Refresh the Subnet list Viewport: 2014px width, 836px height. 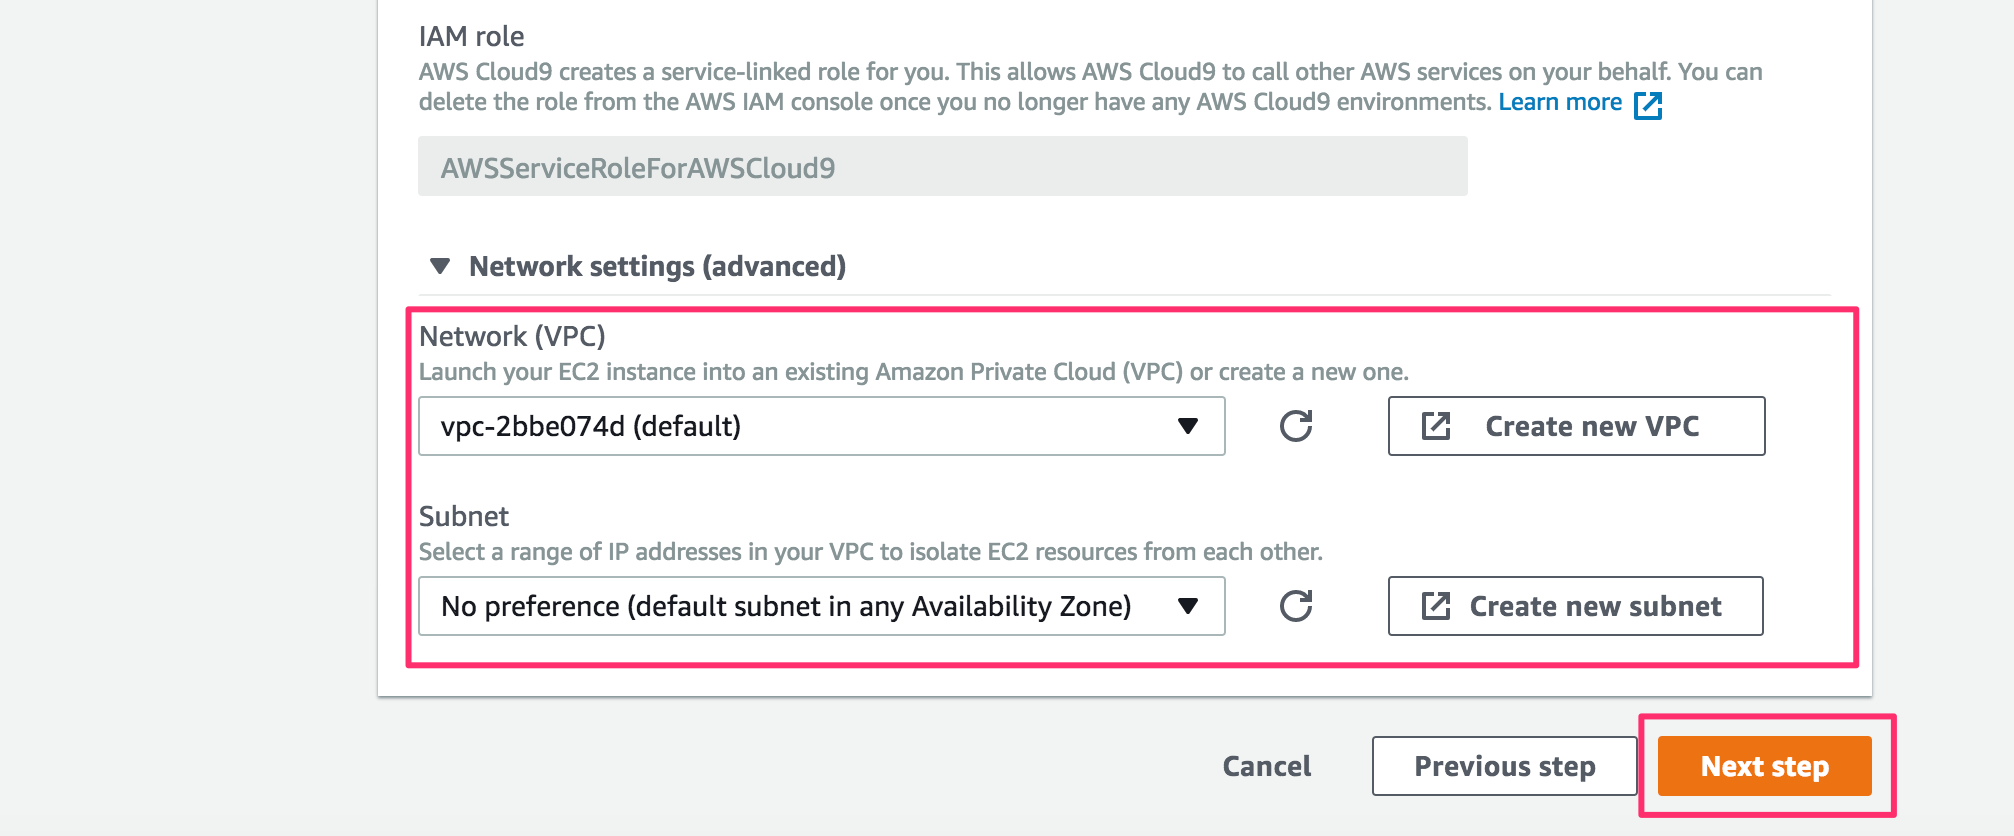[x=1296, y=606]
